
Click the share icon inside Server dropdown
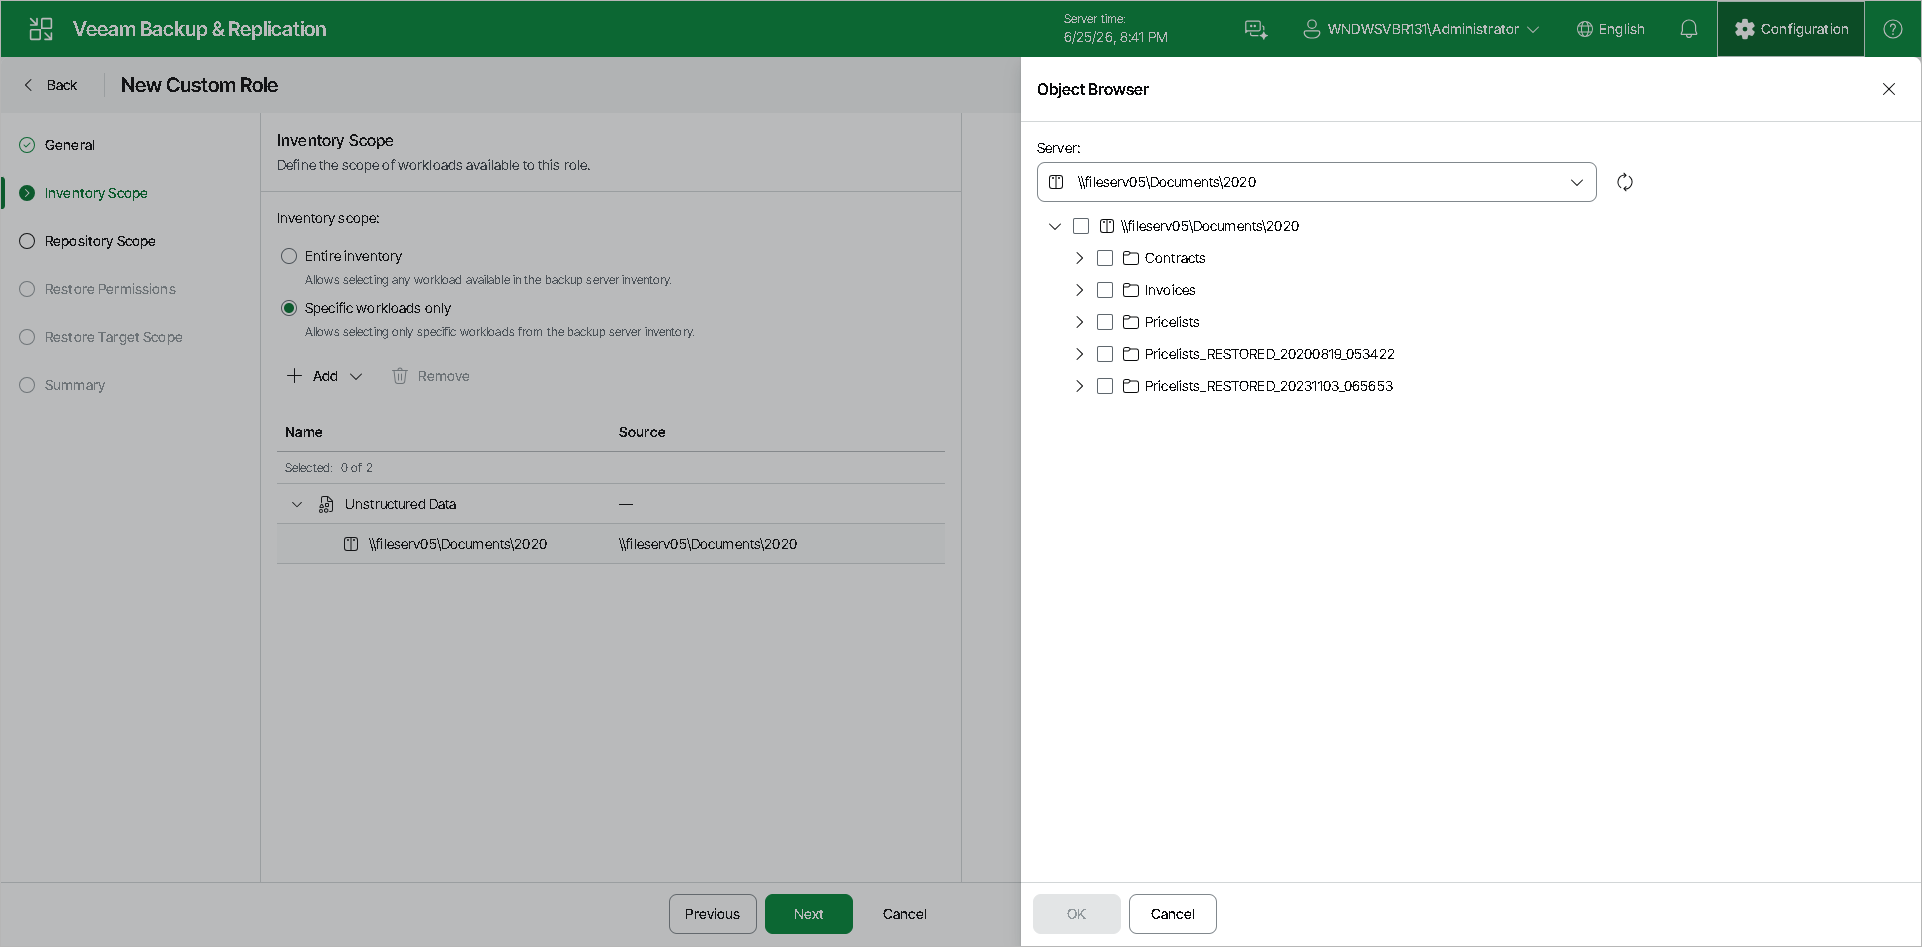[1056, 182]
